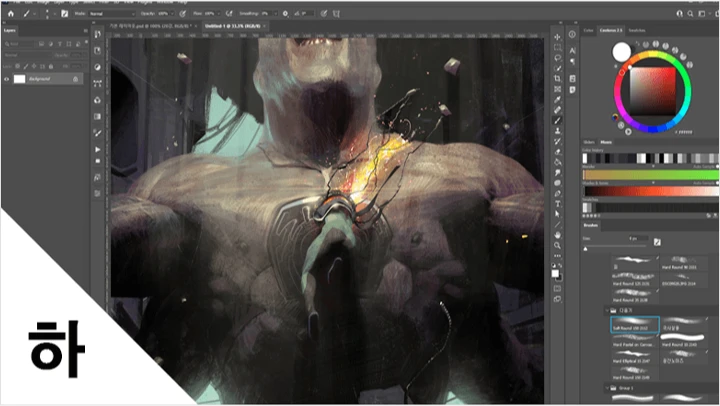720x406 pixels.
Task: Open the brush preset picker arrow
Action: click(x=54, y=14)
